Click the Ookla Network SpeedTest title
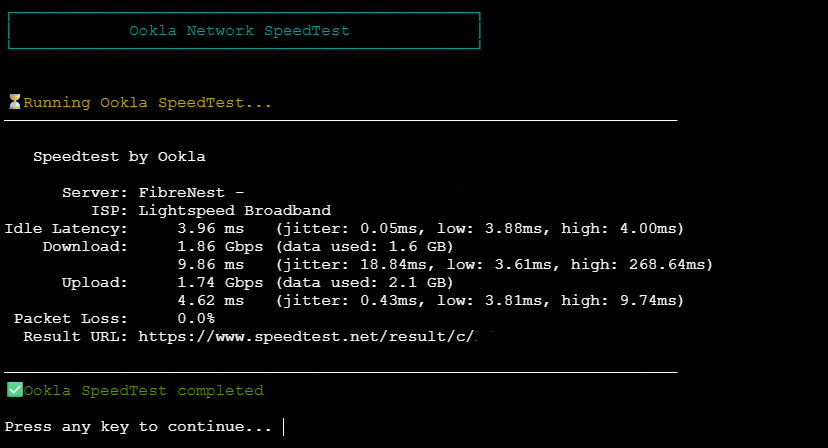Screen dimensions: 828x448 click(x=239, y=31)
